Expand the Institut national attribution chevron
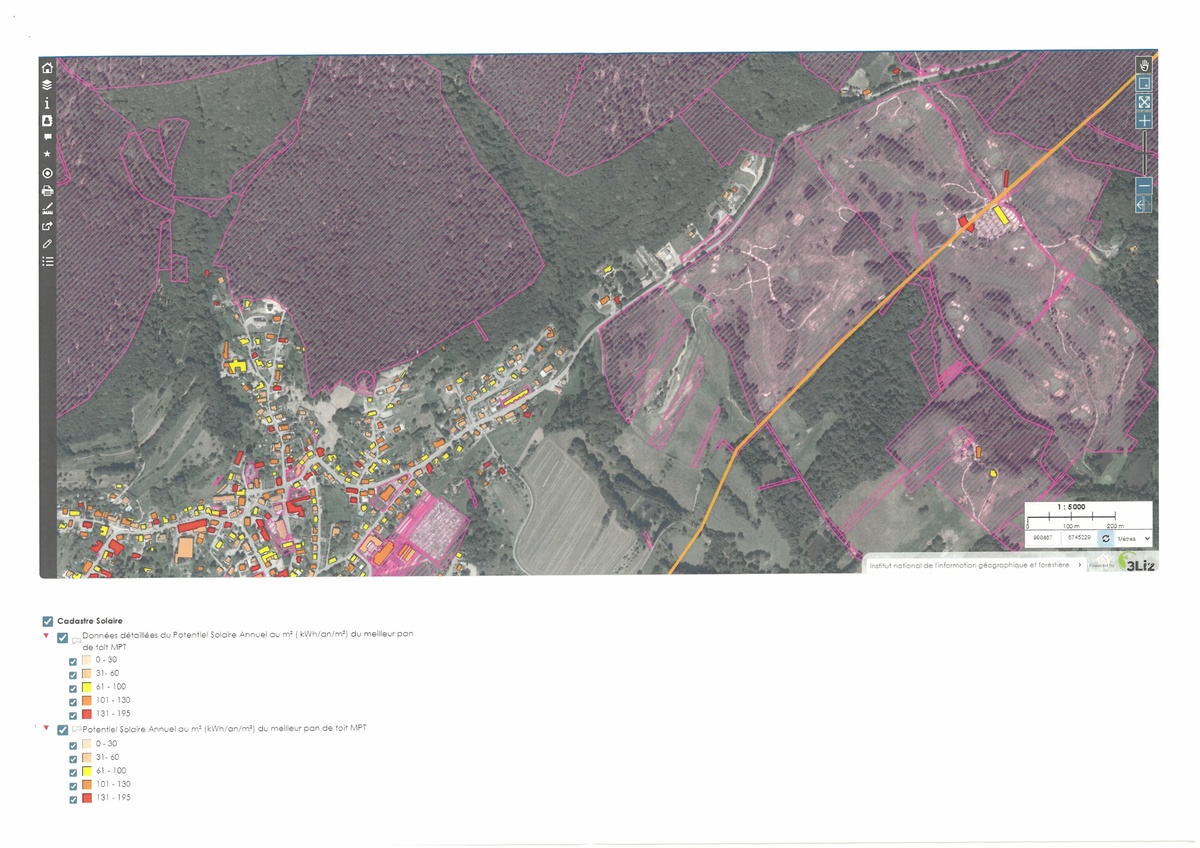 coord(1079,565)
